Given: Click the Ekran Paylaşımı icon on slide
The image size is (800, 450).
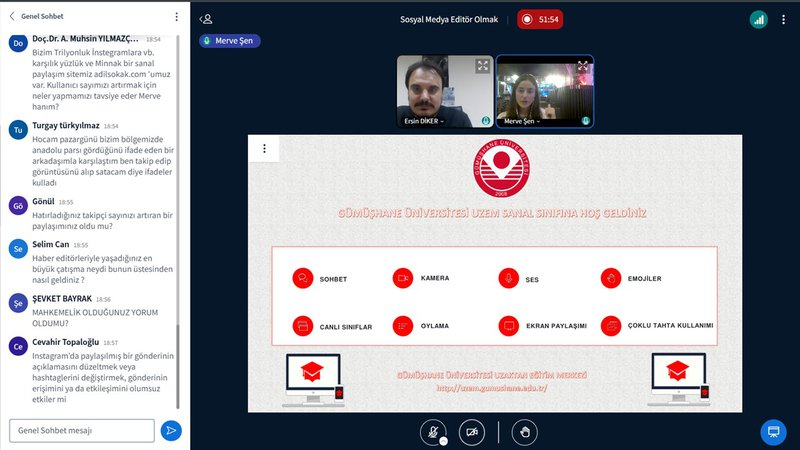Looking at the screenshot, I should (x=509, y=326).
